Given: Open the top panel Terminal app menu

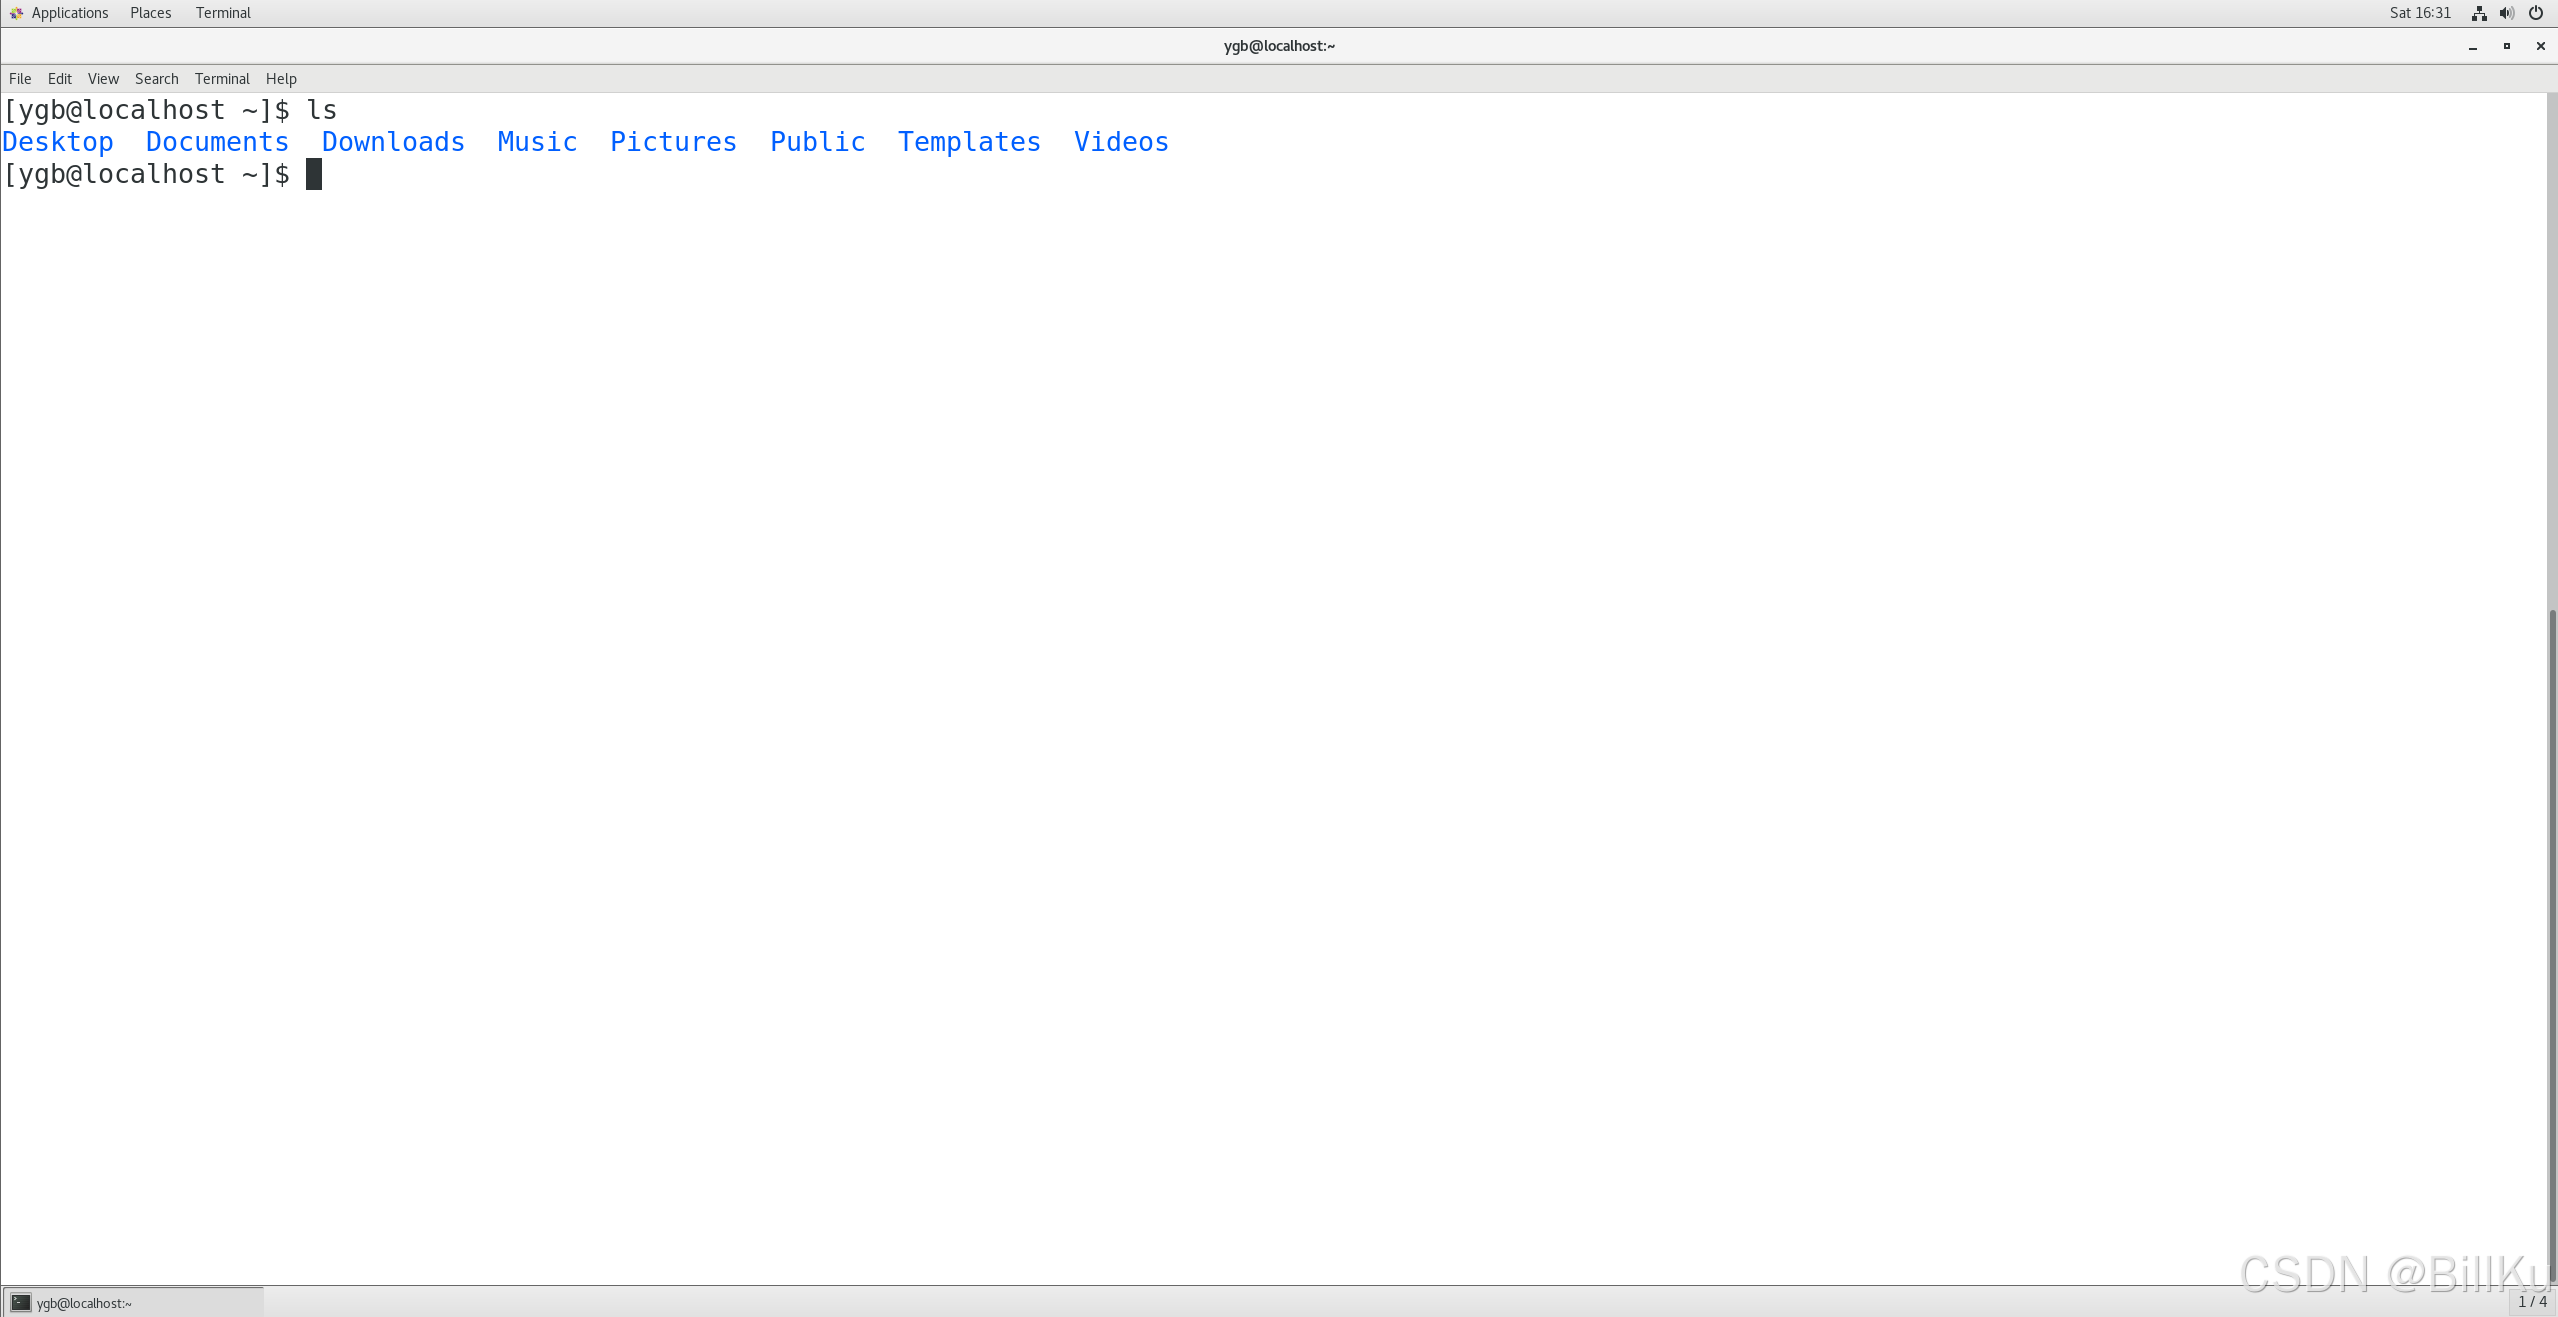Looking at the screenshot, I should [x=223, y=13].
